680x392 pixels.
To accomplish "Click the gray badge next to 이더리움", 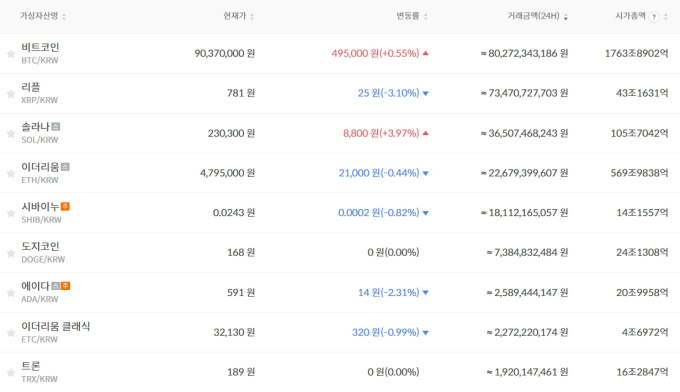I will [65, 167].
